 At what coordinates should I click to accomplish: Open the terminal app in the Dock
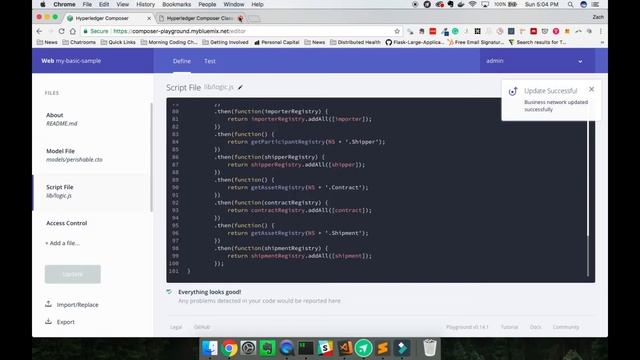point(306,348)
